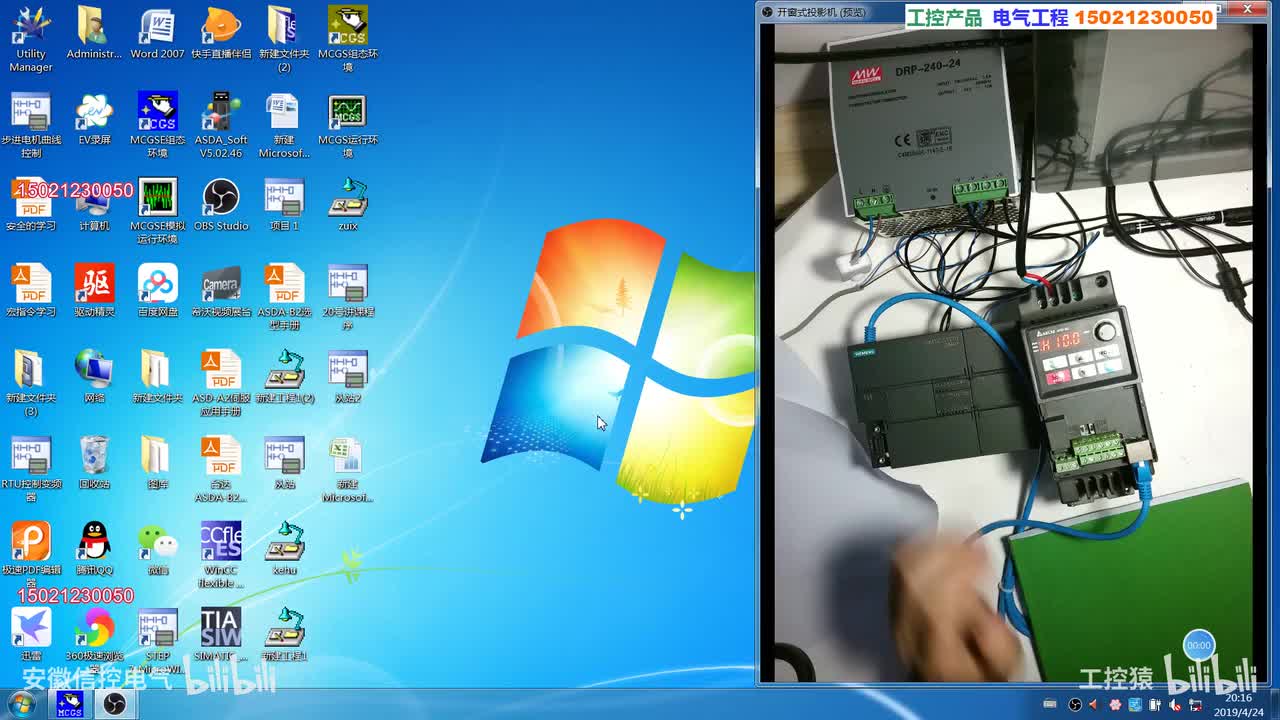1280x720 pixels.
Task: Select the unnumbered 新建文件夹 folder icon
Action: pos(157,378)
